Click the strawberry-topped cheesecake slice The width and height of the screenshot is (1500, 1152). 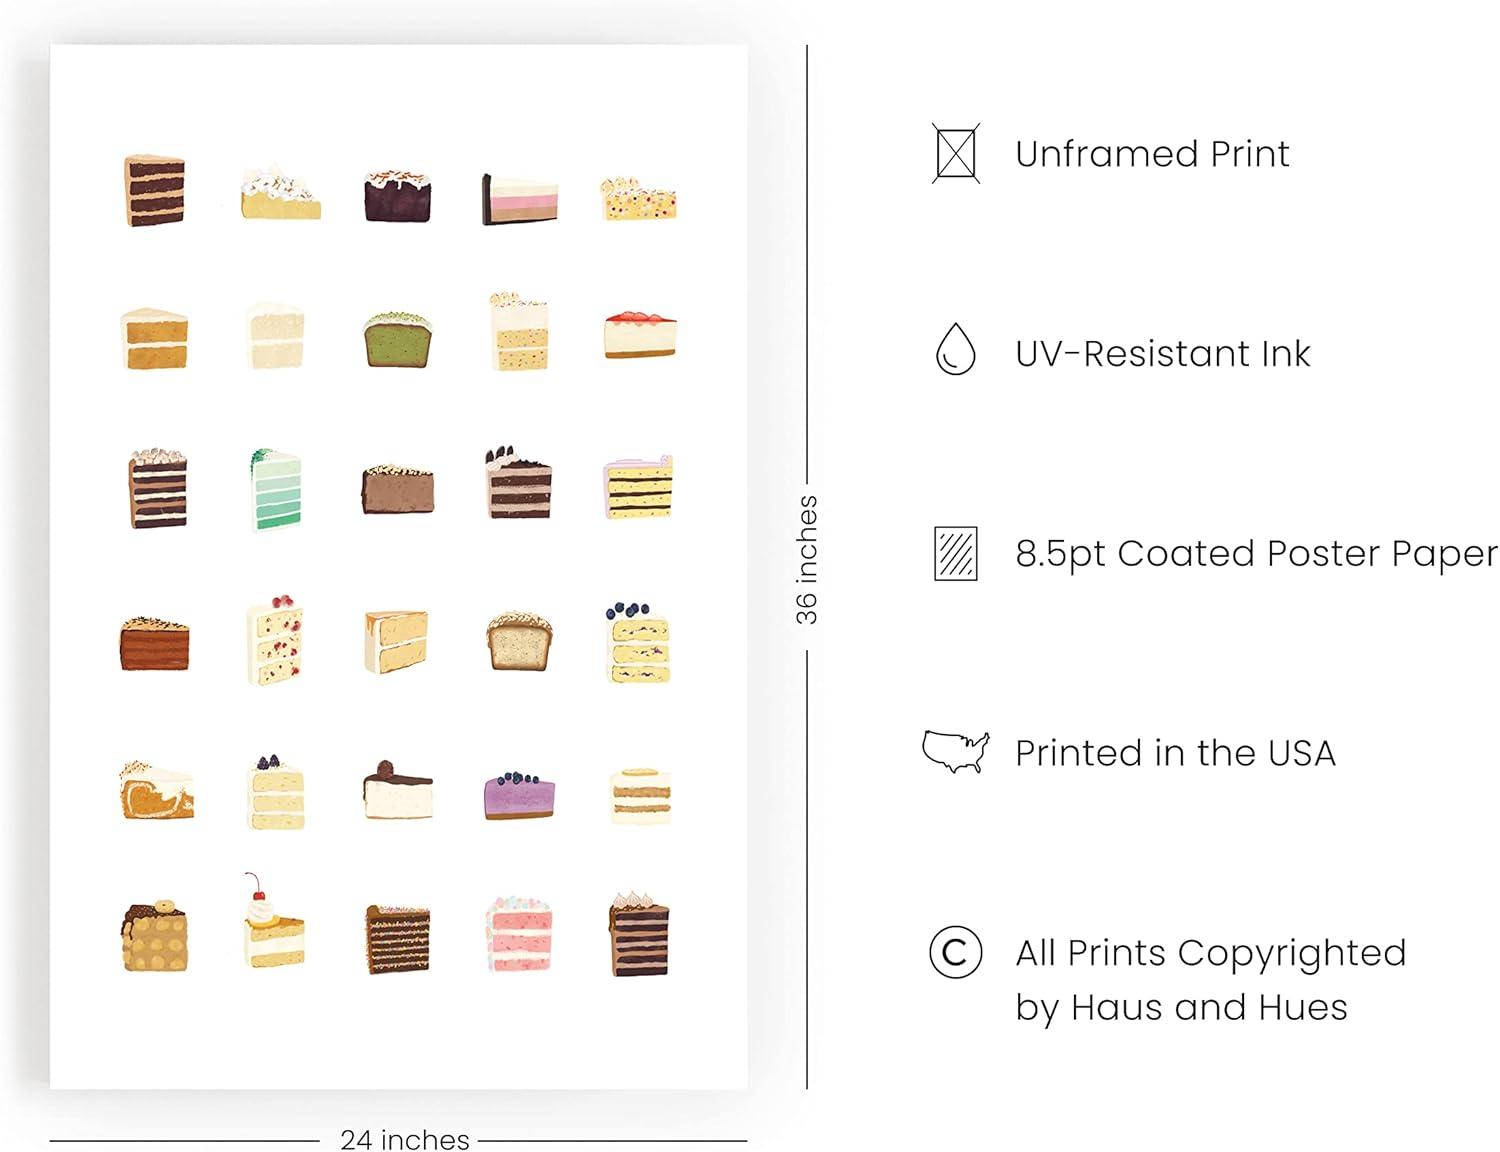click(x=640, y=334)
